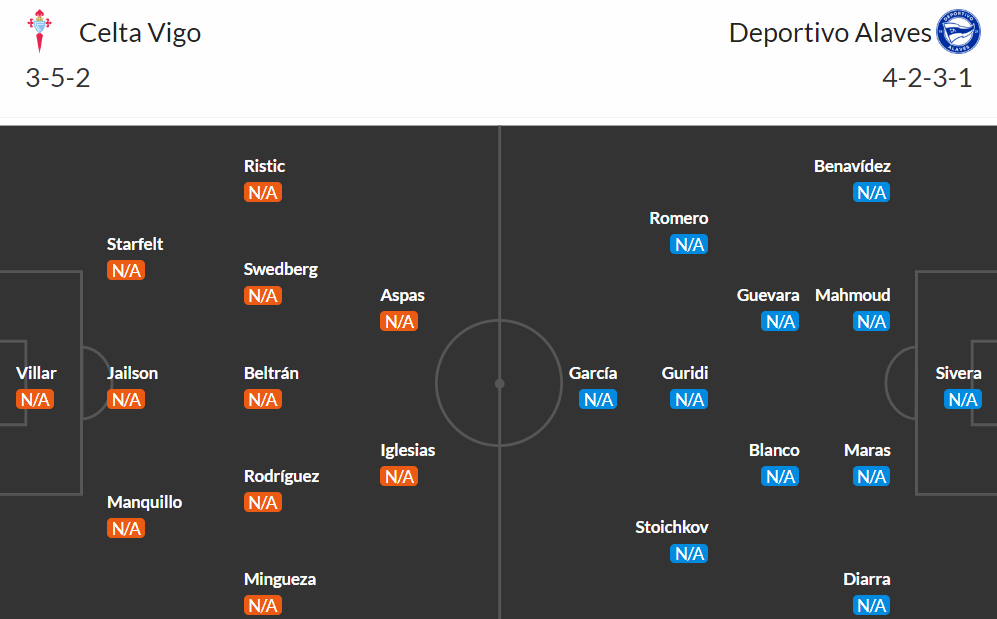Screen dimensions: 997x619
Task: Click the Deportivo Alaves club crest icon
Action: [x=958, y=32]
